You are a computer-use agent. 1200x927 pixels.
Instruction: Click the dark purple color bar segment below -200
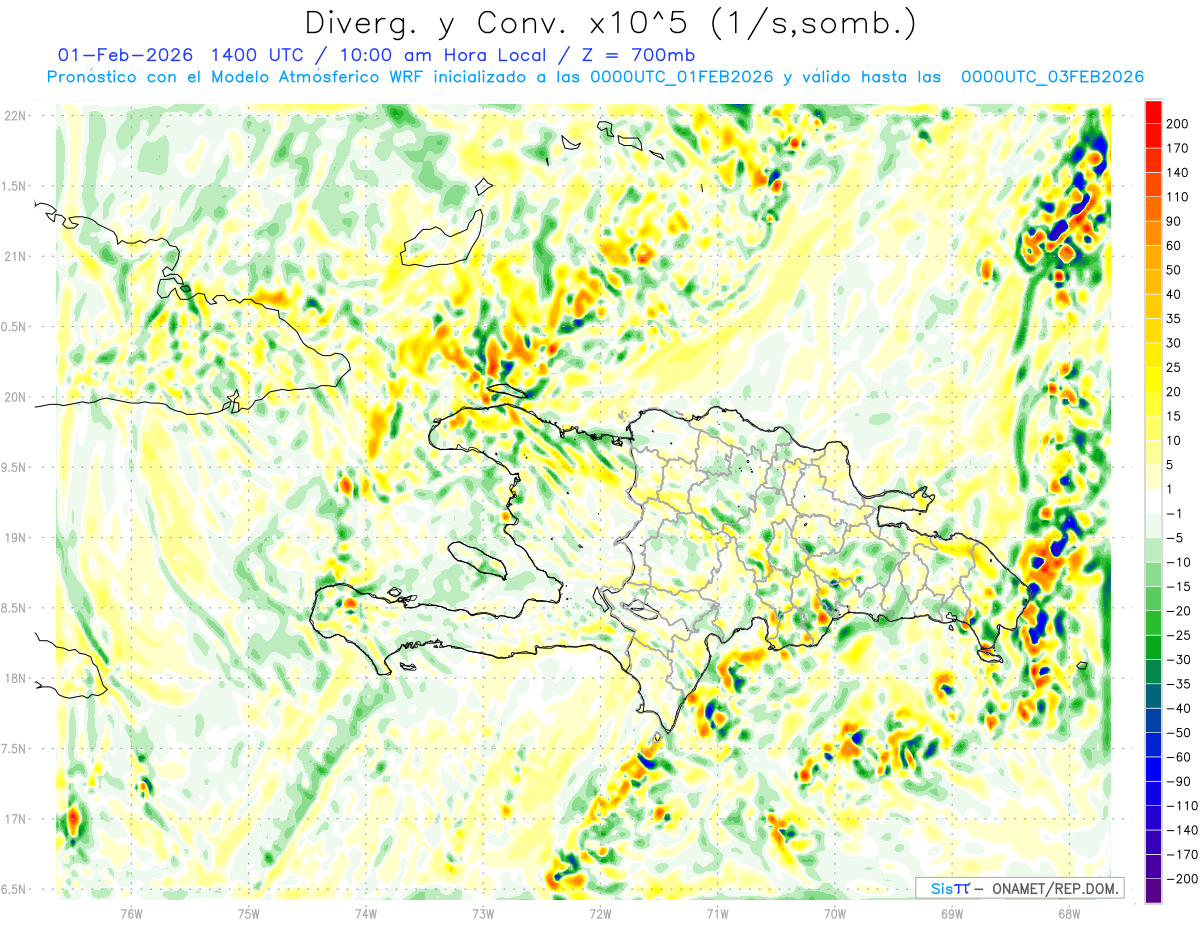tap(1153, 891)
